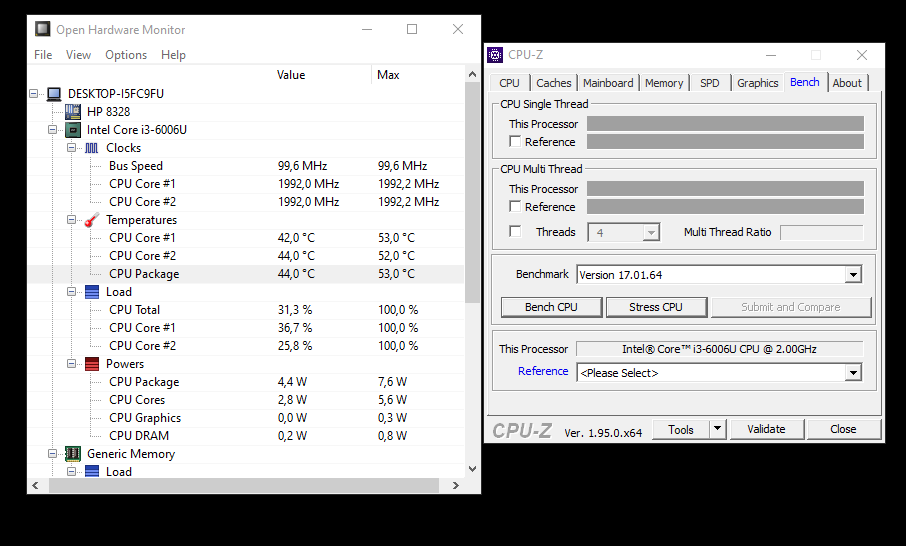Select the CPU Package temperature row
Image resolution: width=906 pixels, height=546 pixels.
pos(144,274)
